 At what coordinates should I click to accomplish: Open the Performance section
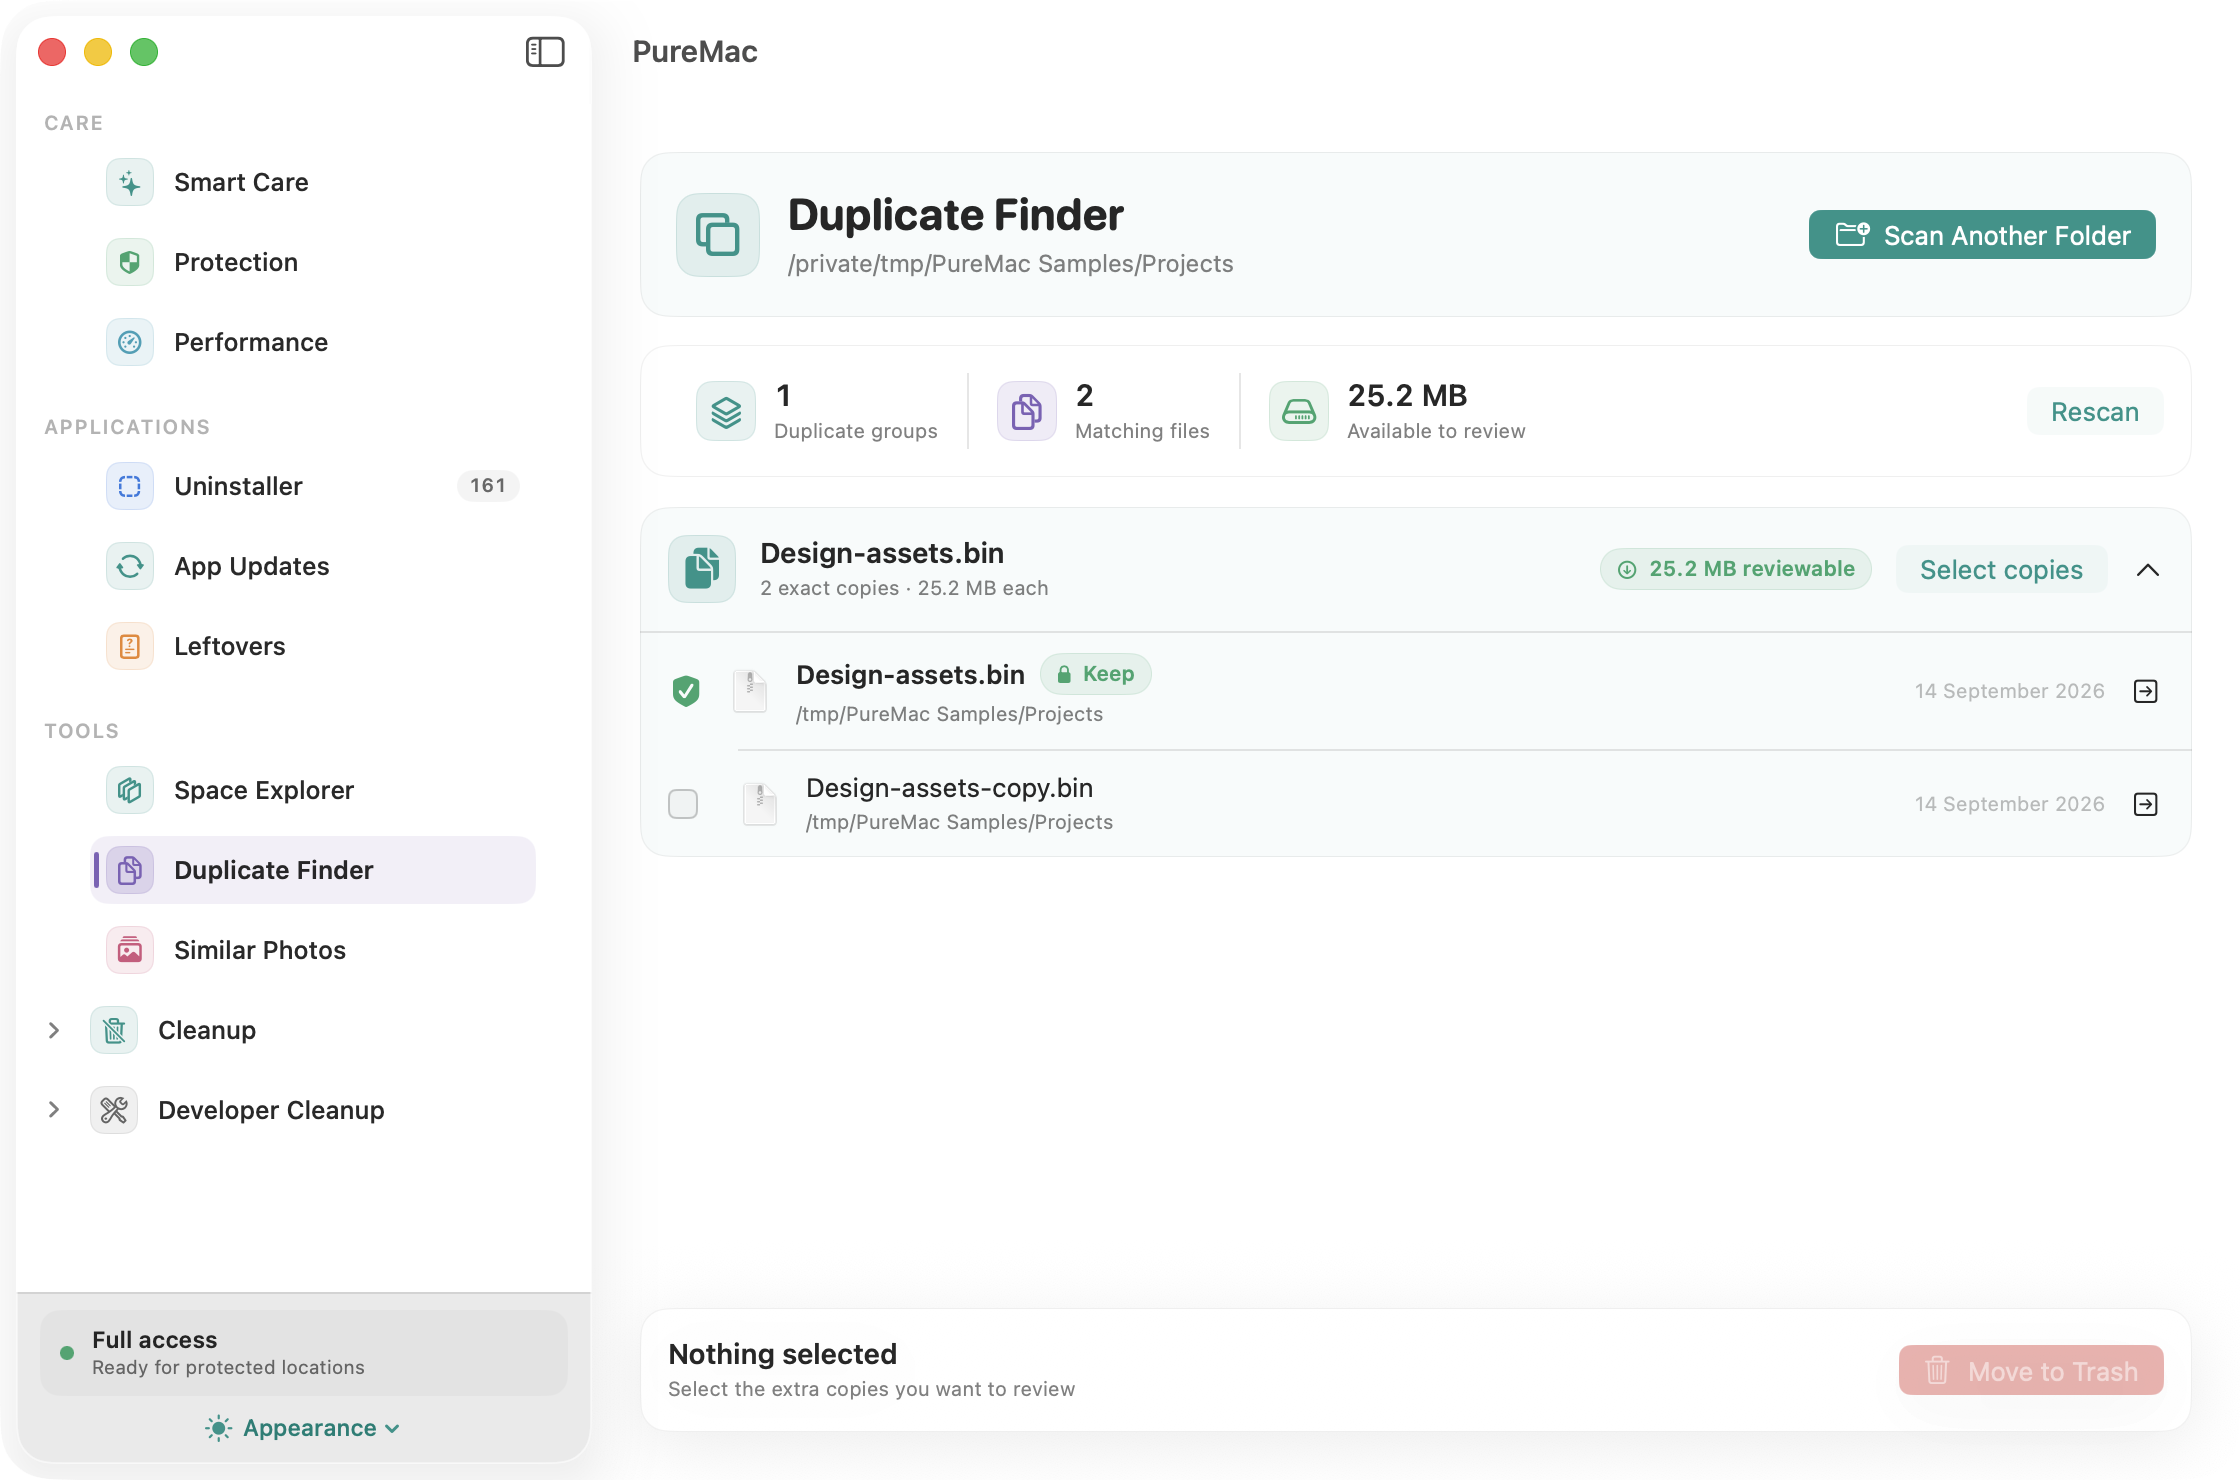[x=313, y=342]
